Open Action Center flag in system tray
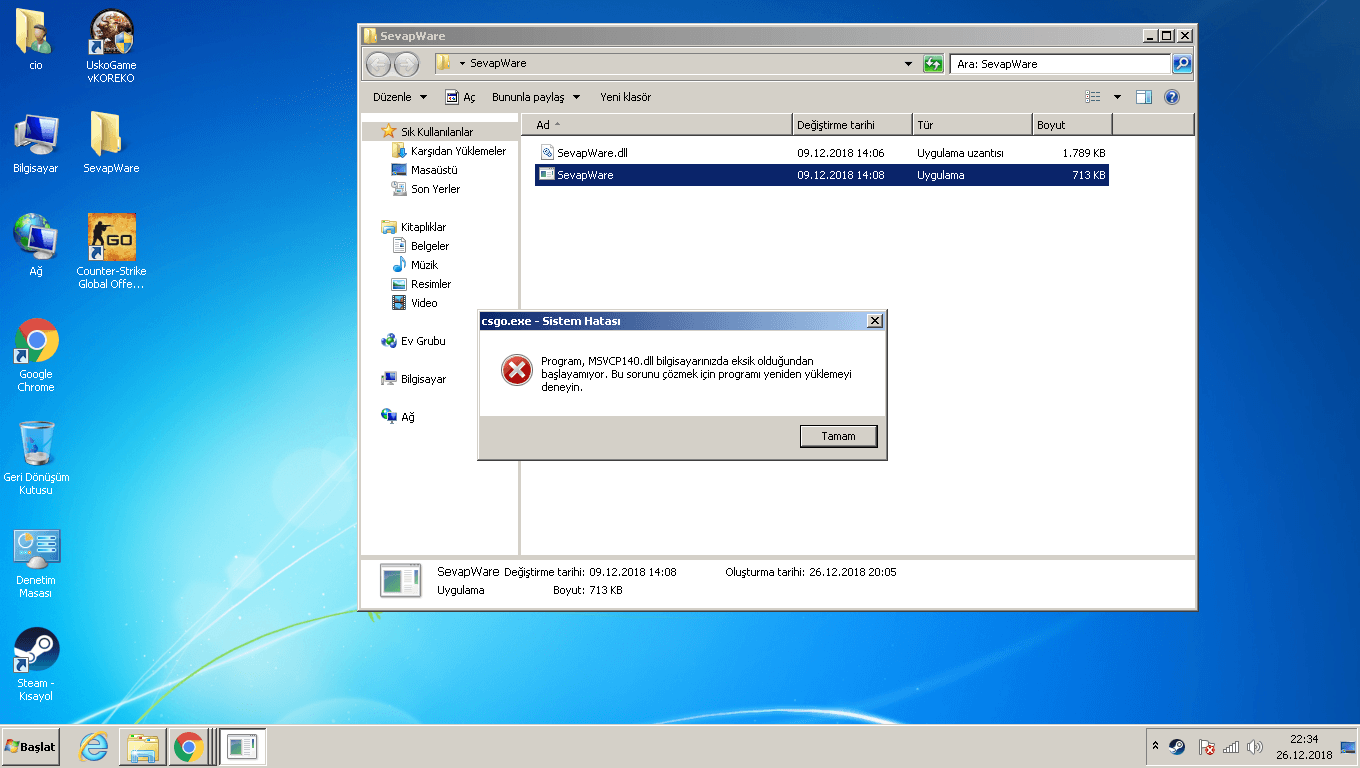This screenshot has width=1360, height=768. pos(1206,747)
